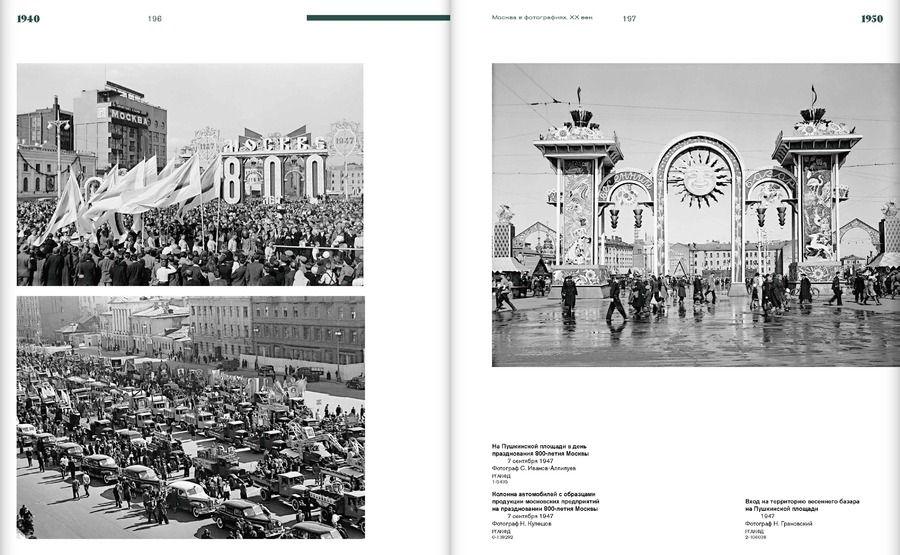Click page number 197
This screenshot has height=555, width=900.
pos(629,18)
